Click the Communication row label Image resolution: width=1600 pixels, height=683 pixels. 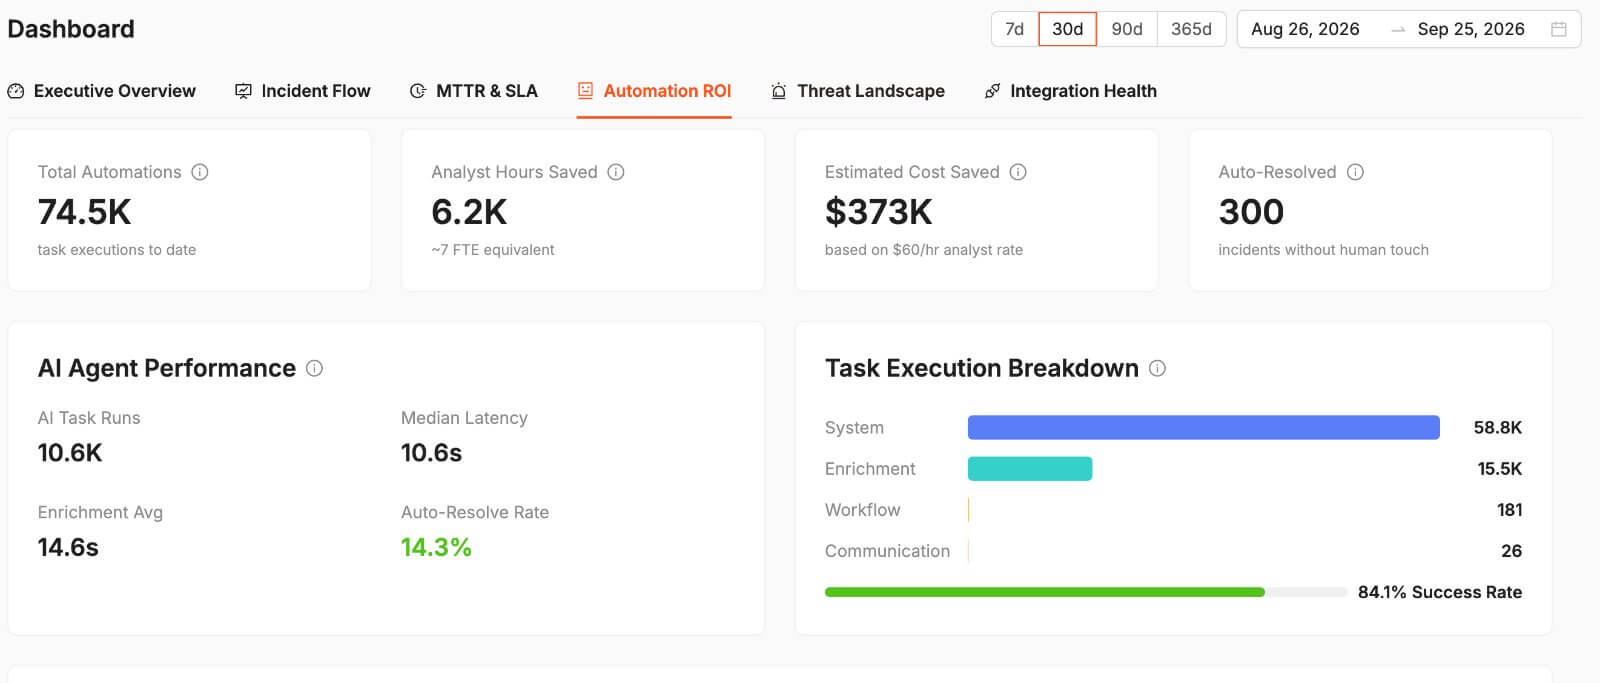tap(888, 551)
